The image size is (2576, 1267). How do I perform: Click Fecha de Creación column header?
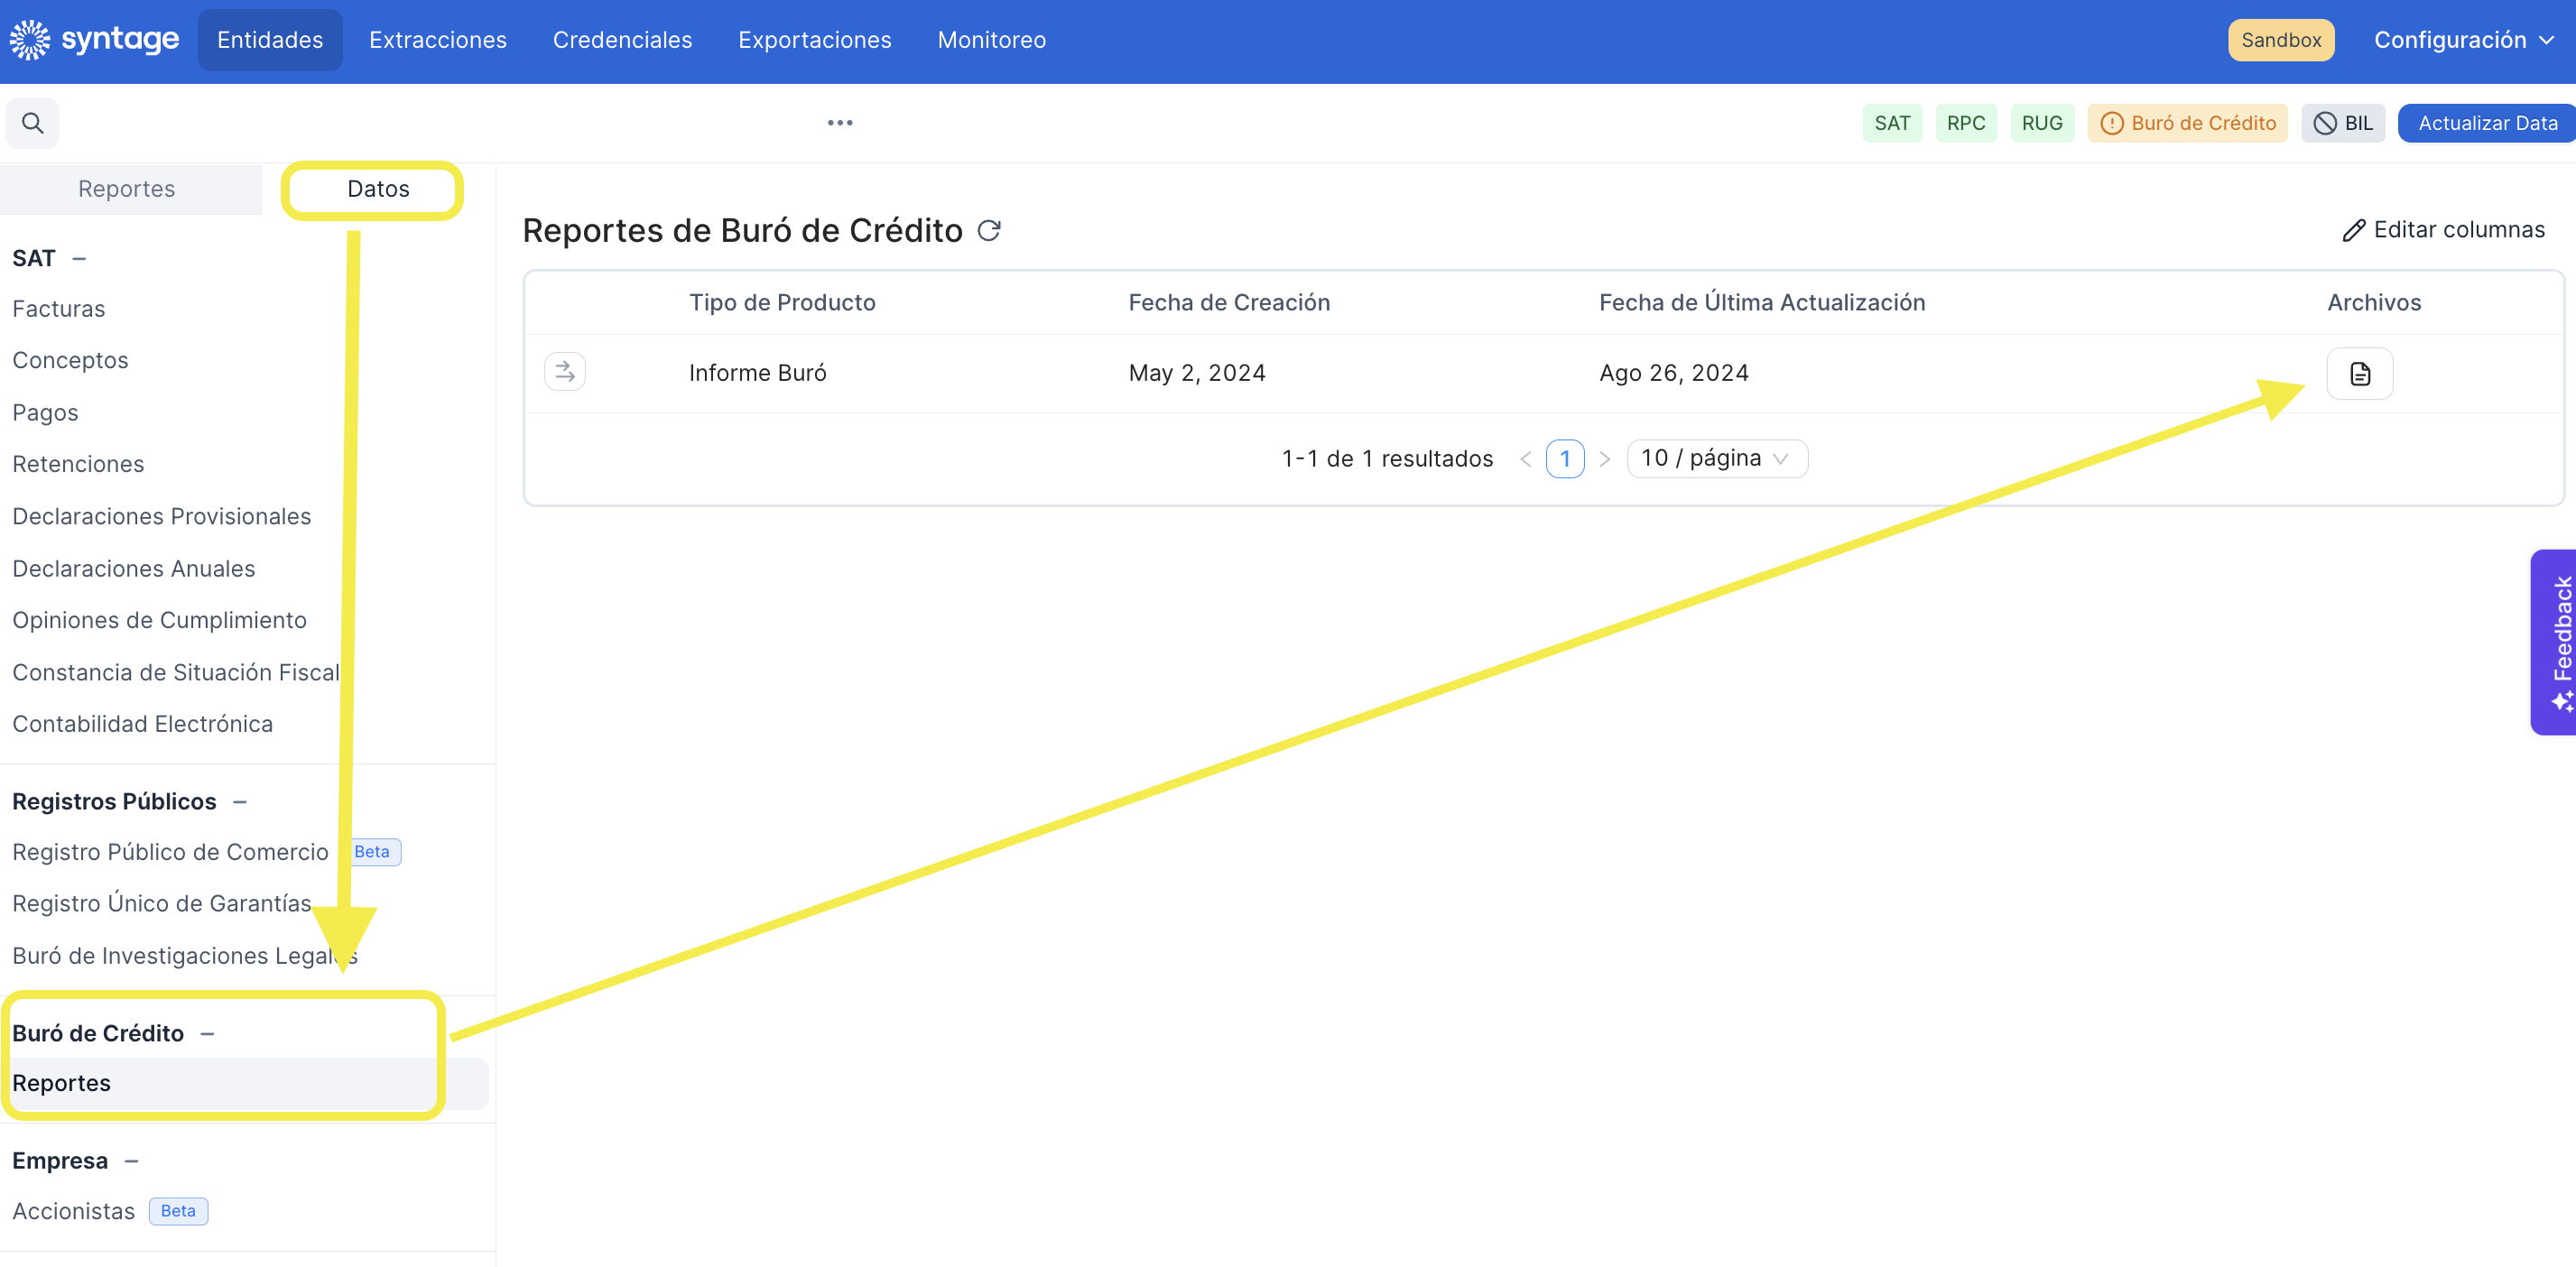pos(1229,303)
